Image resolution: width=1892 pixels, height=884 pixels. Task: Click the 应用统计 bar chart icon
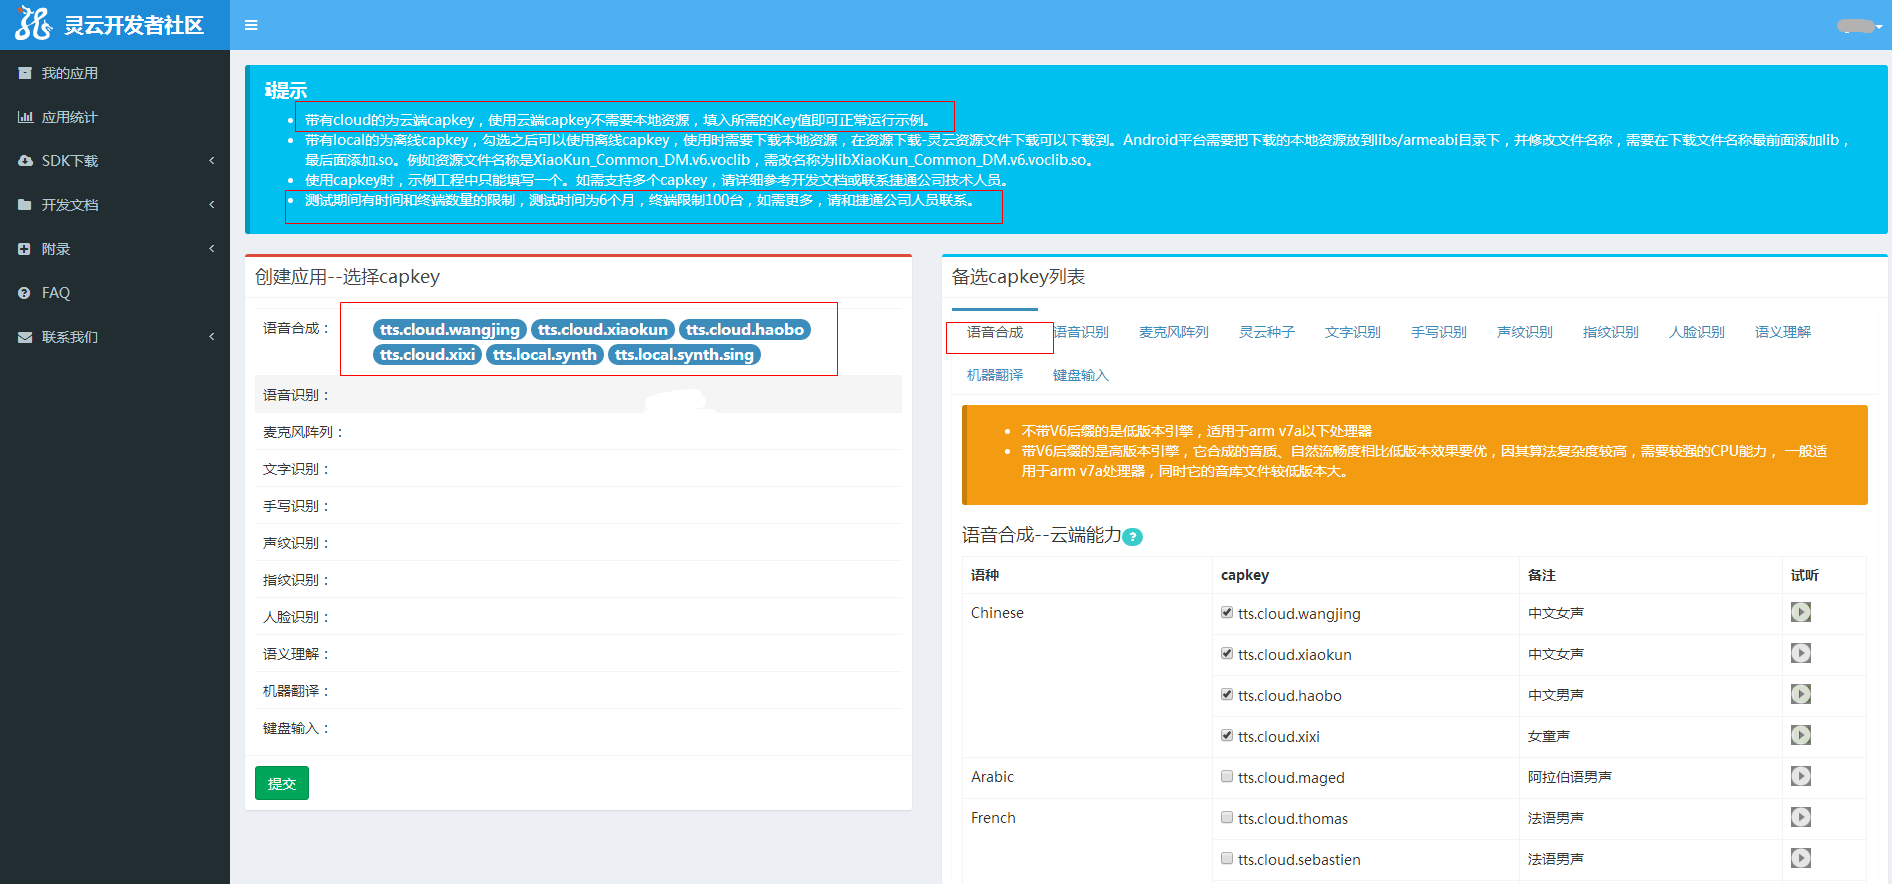25,117
